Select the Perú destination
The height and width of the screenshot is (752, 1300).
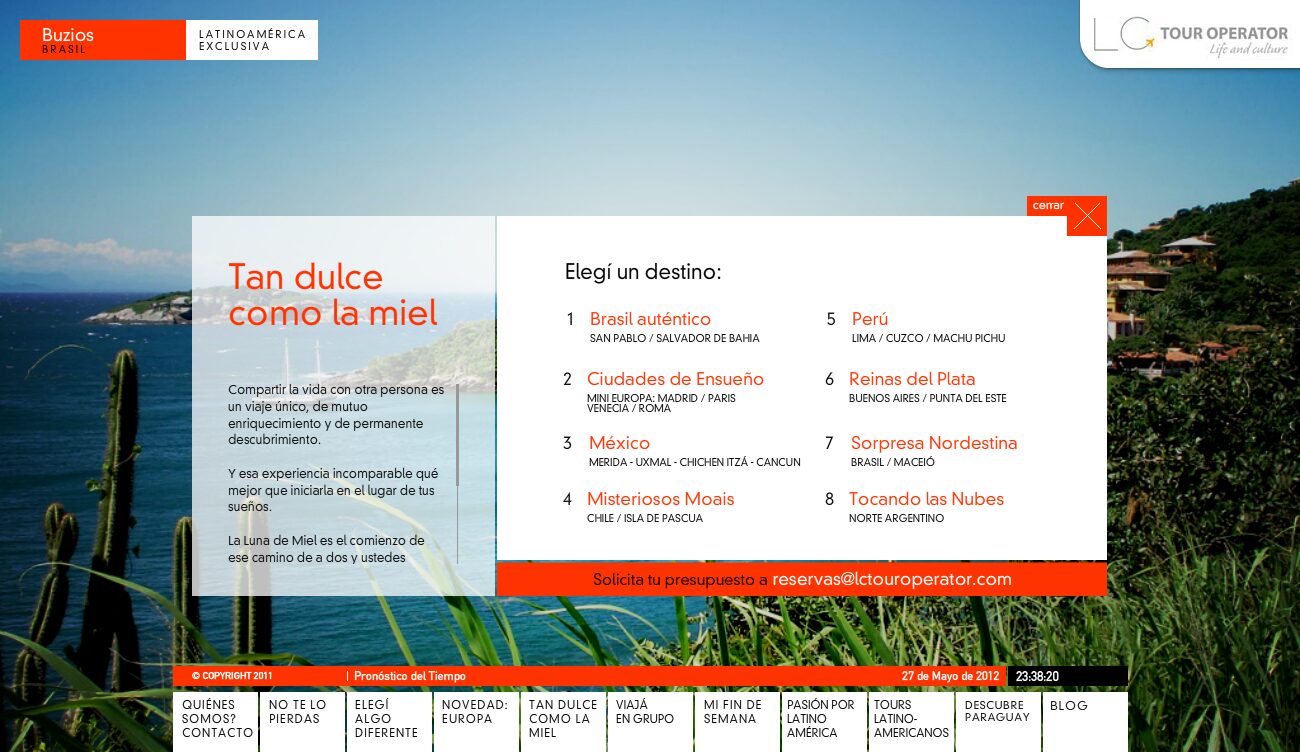[870, 319]
